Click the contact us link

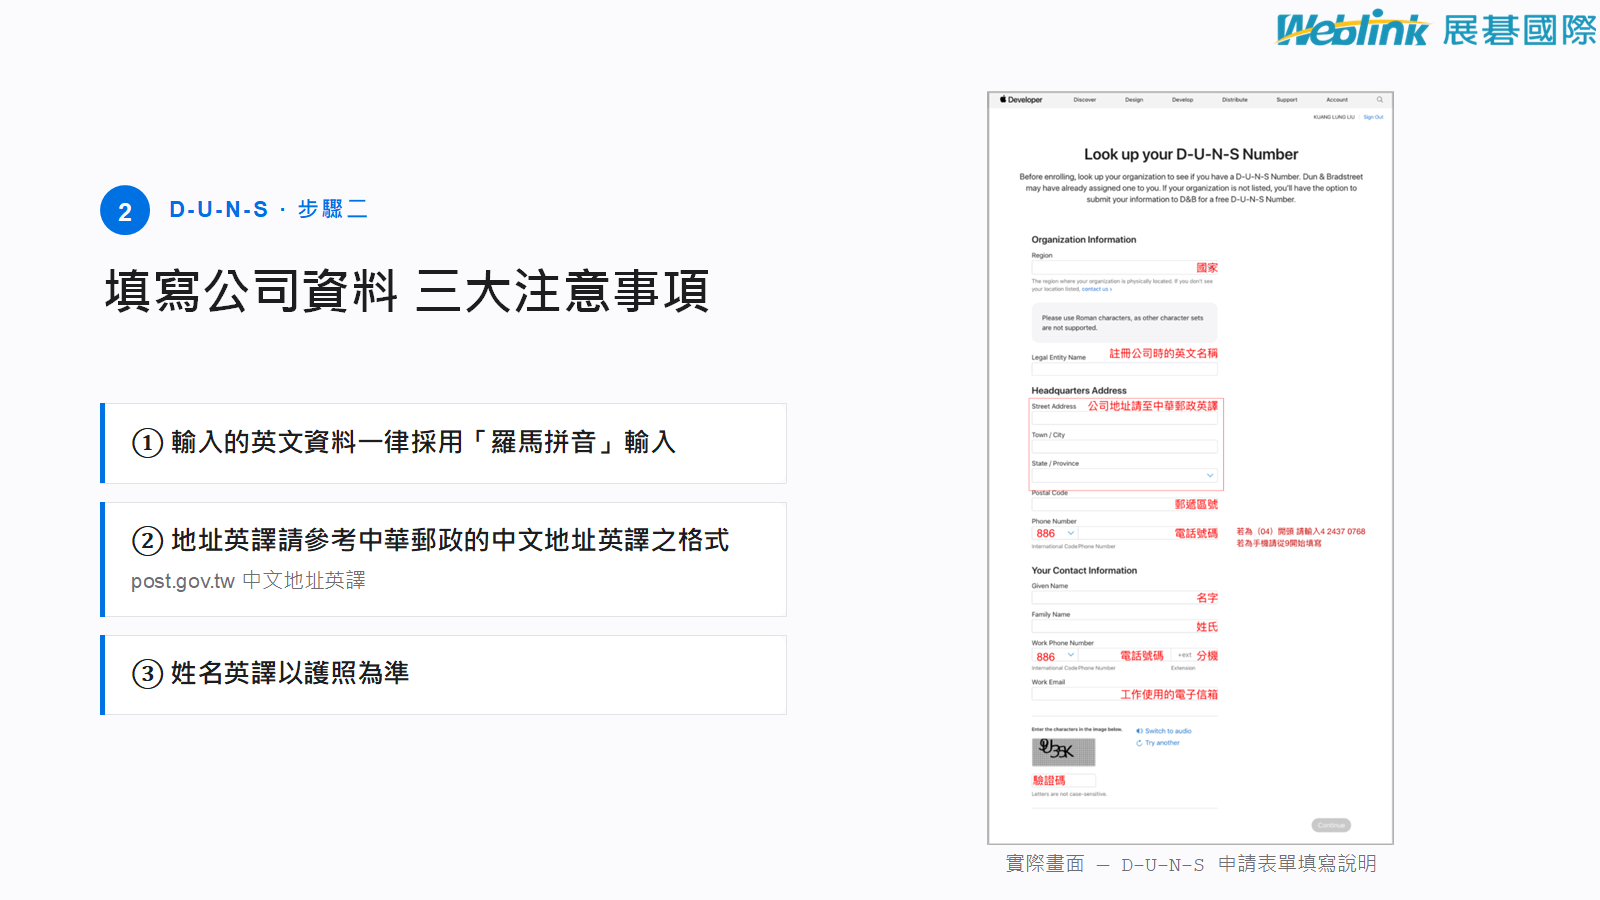tap(1096, 289)
